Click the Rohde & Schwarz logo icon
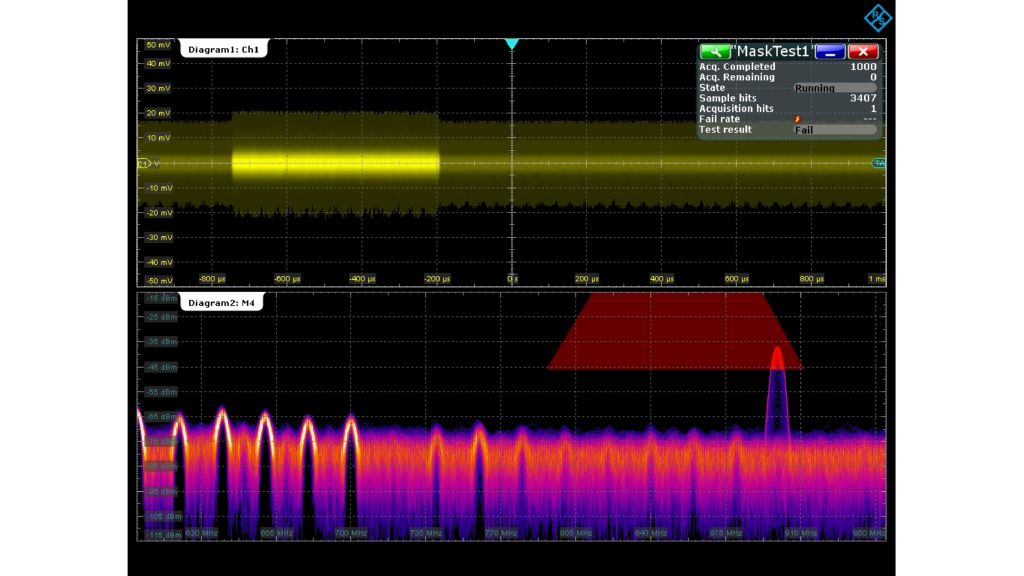The image size is (1024, 576). click(877, 18)
